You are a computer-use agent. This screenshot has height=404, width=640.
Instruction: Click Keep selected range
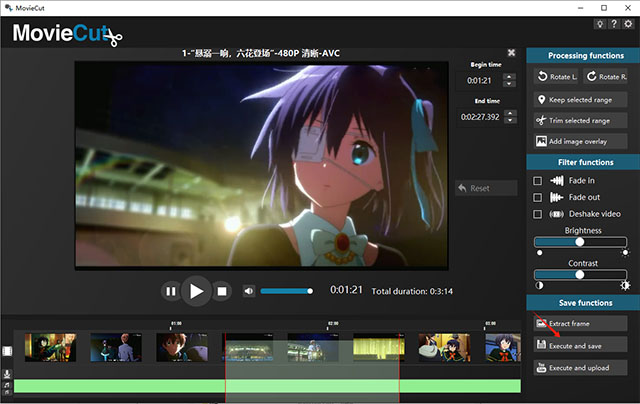(x=581, y=99)
